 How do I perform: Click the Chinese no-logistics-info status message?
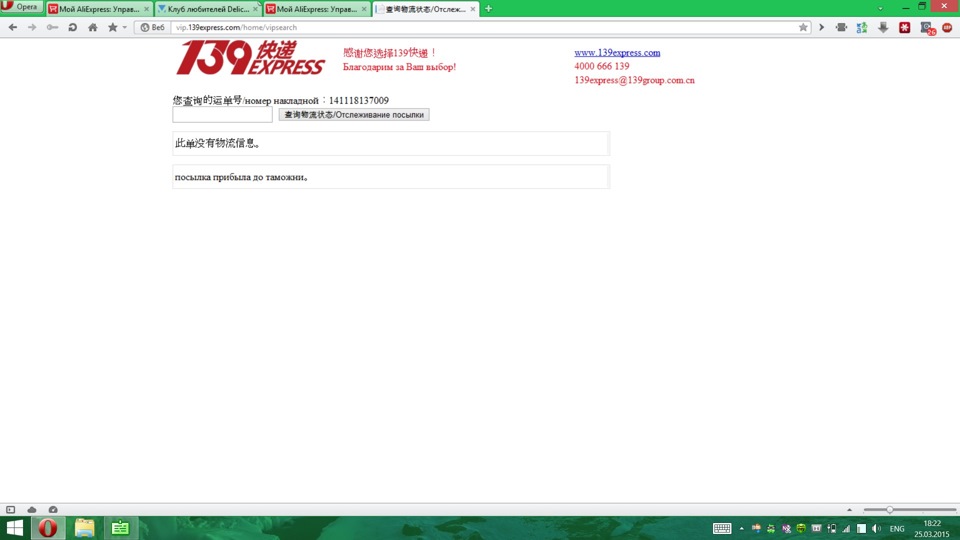(218, 143)
